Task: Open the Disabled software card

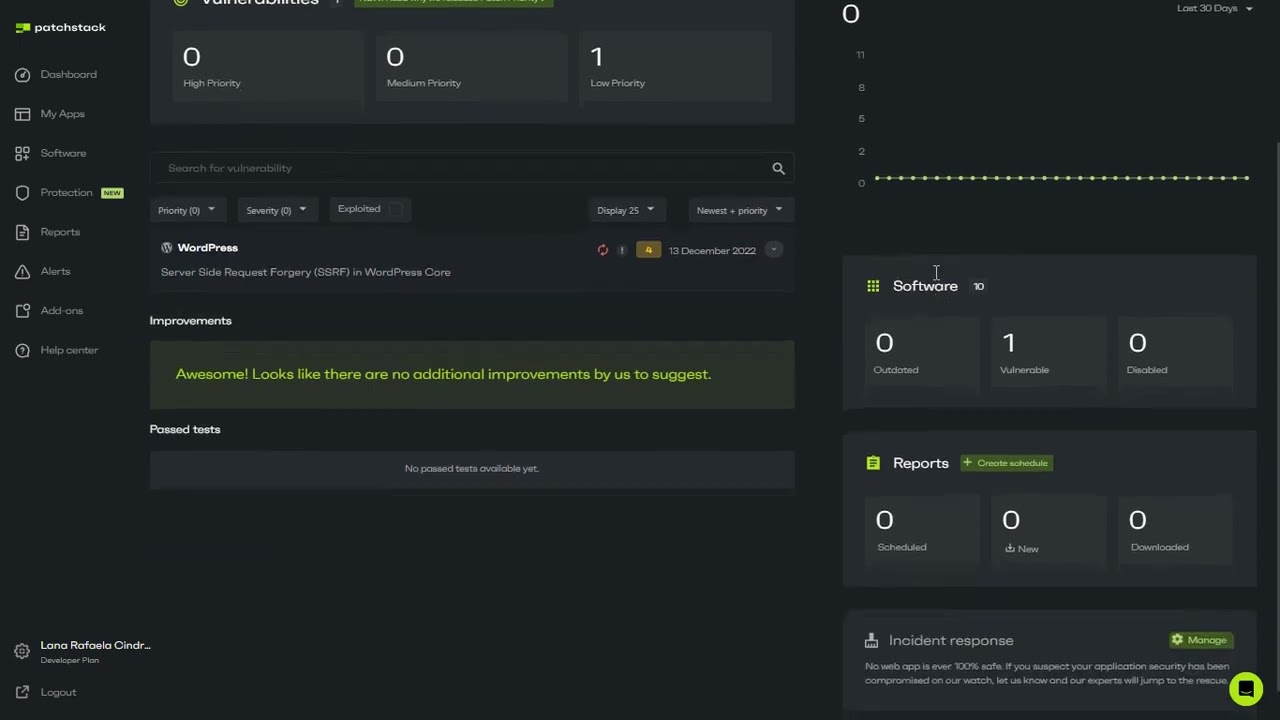Action: tap(1175, 354)
